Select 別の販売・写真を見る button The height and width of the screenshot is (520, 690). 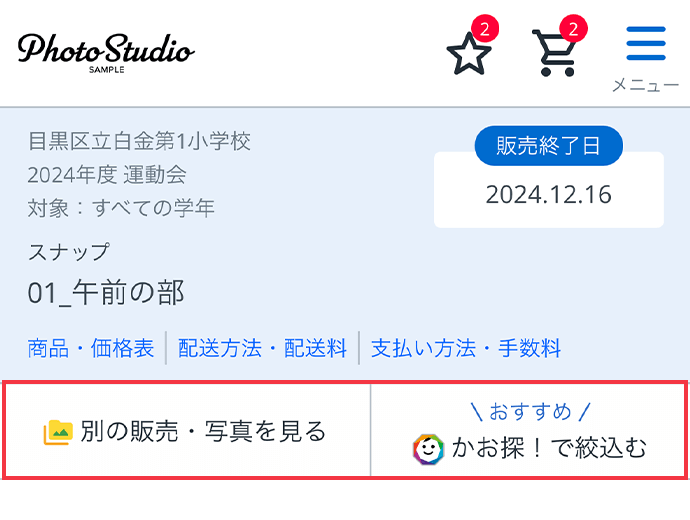click(187, 431)
